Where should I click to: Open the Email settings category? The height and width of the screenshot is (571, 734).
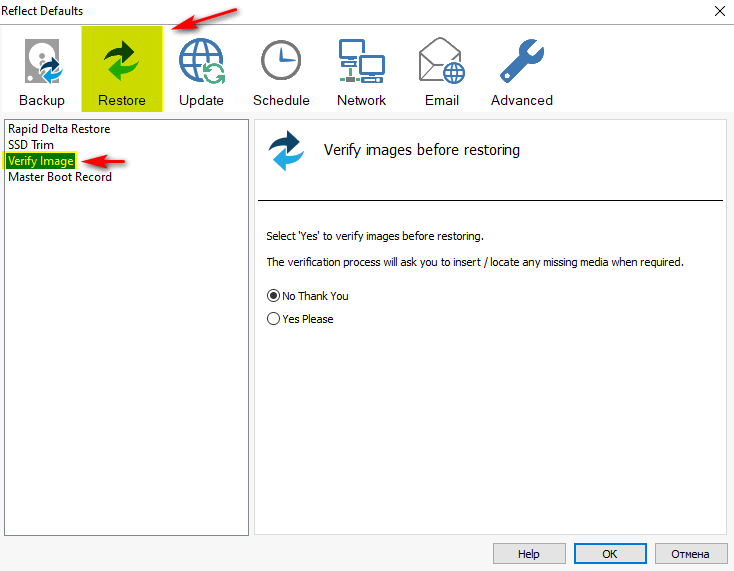tap(441, 70)
